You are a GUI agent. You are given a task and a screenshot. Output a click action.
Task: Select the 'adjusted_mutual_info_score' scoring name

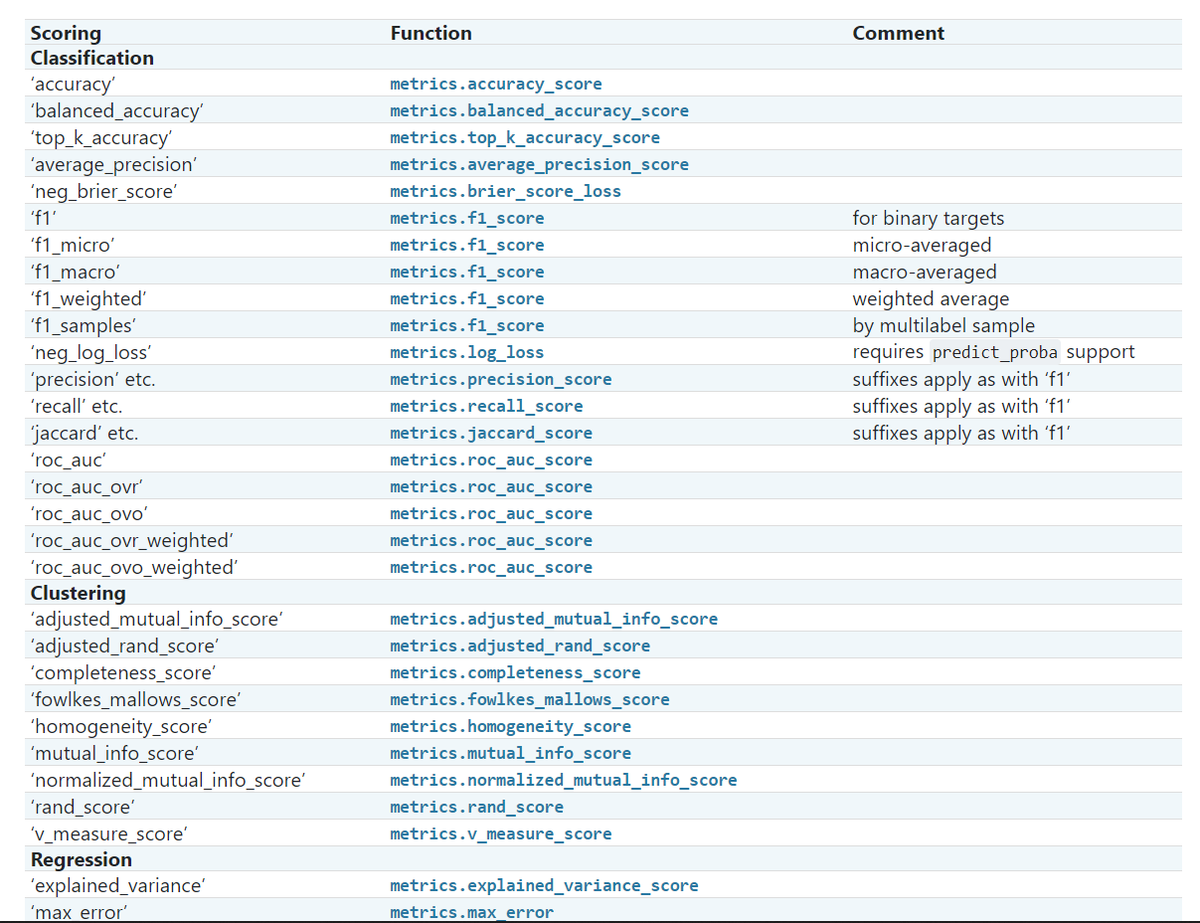point(157,619)
